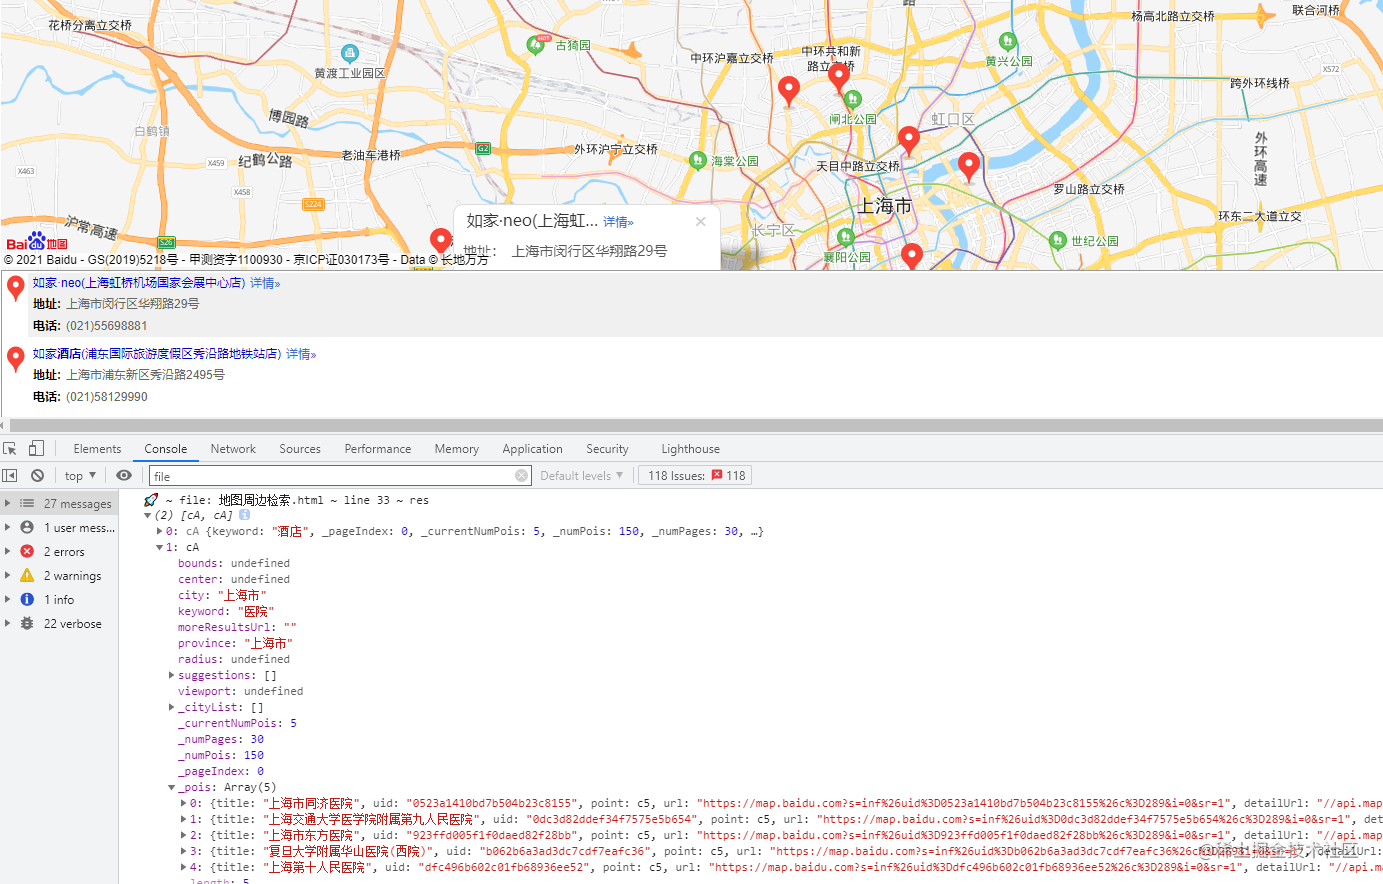
Task: Open the Security tab
Action: 608,449
